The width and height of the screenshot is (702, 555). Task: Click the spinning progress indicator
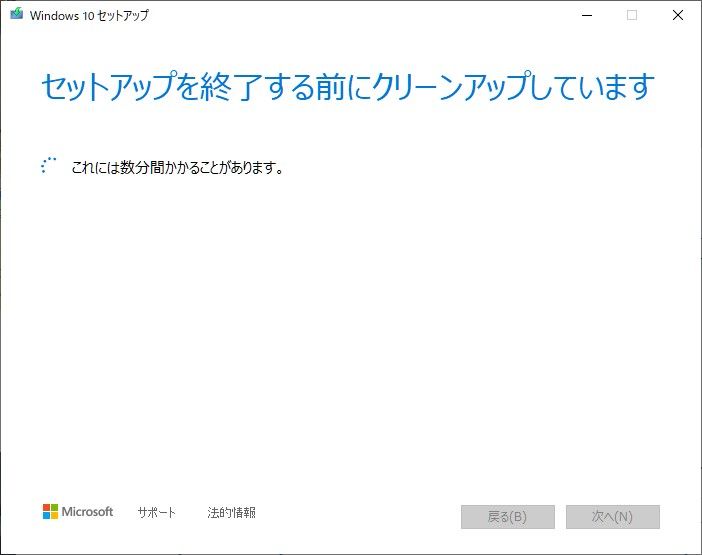48,165
